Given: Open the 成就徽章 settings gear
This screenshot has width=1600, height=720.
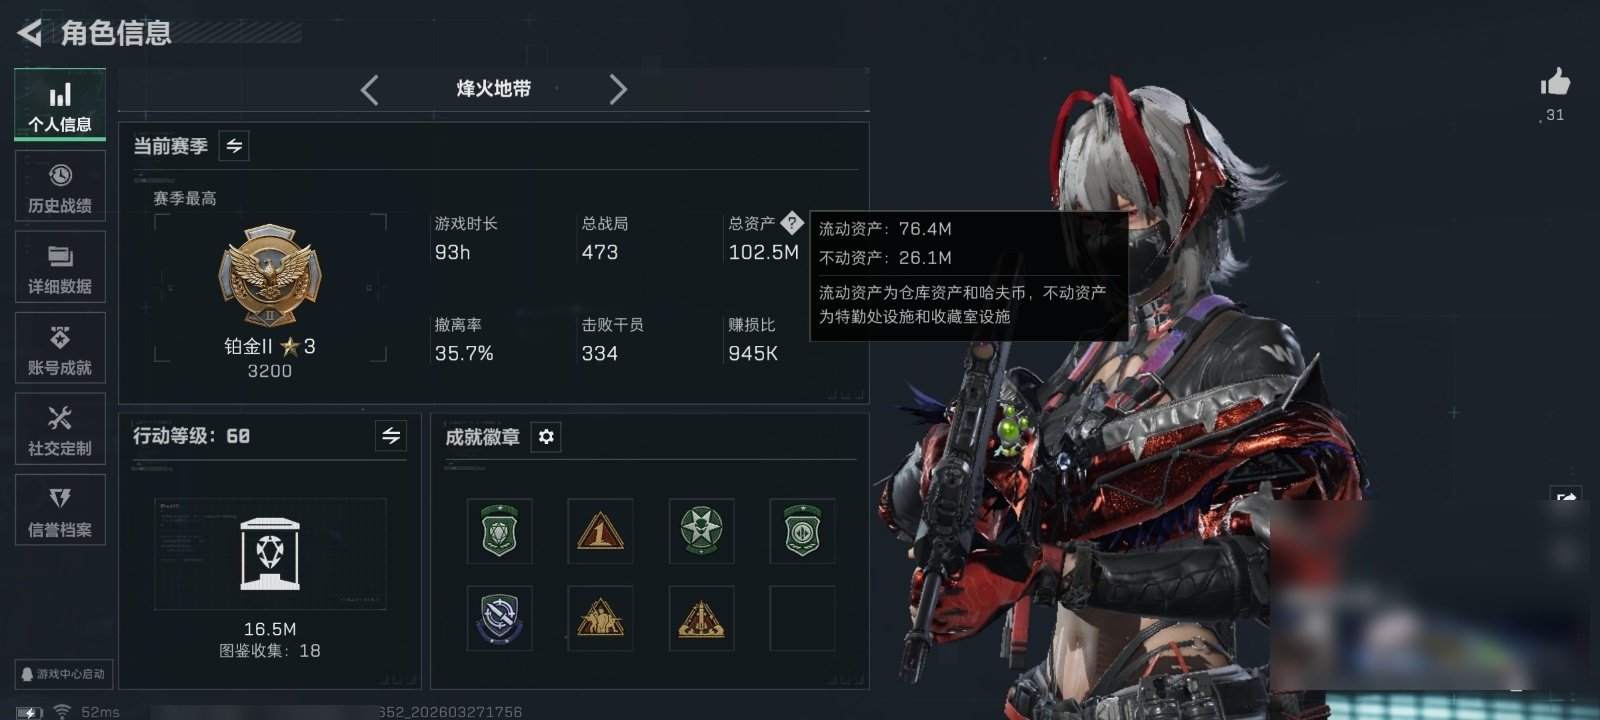Looking at the screenshot, I should point(546,437).
